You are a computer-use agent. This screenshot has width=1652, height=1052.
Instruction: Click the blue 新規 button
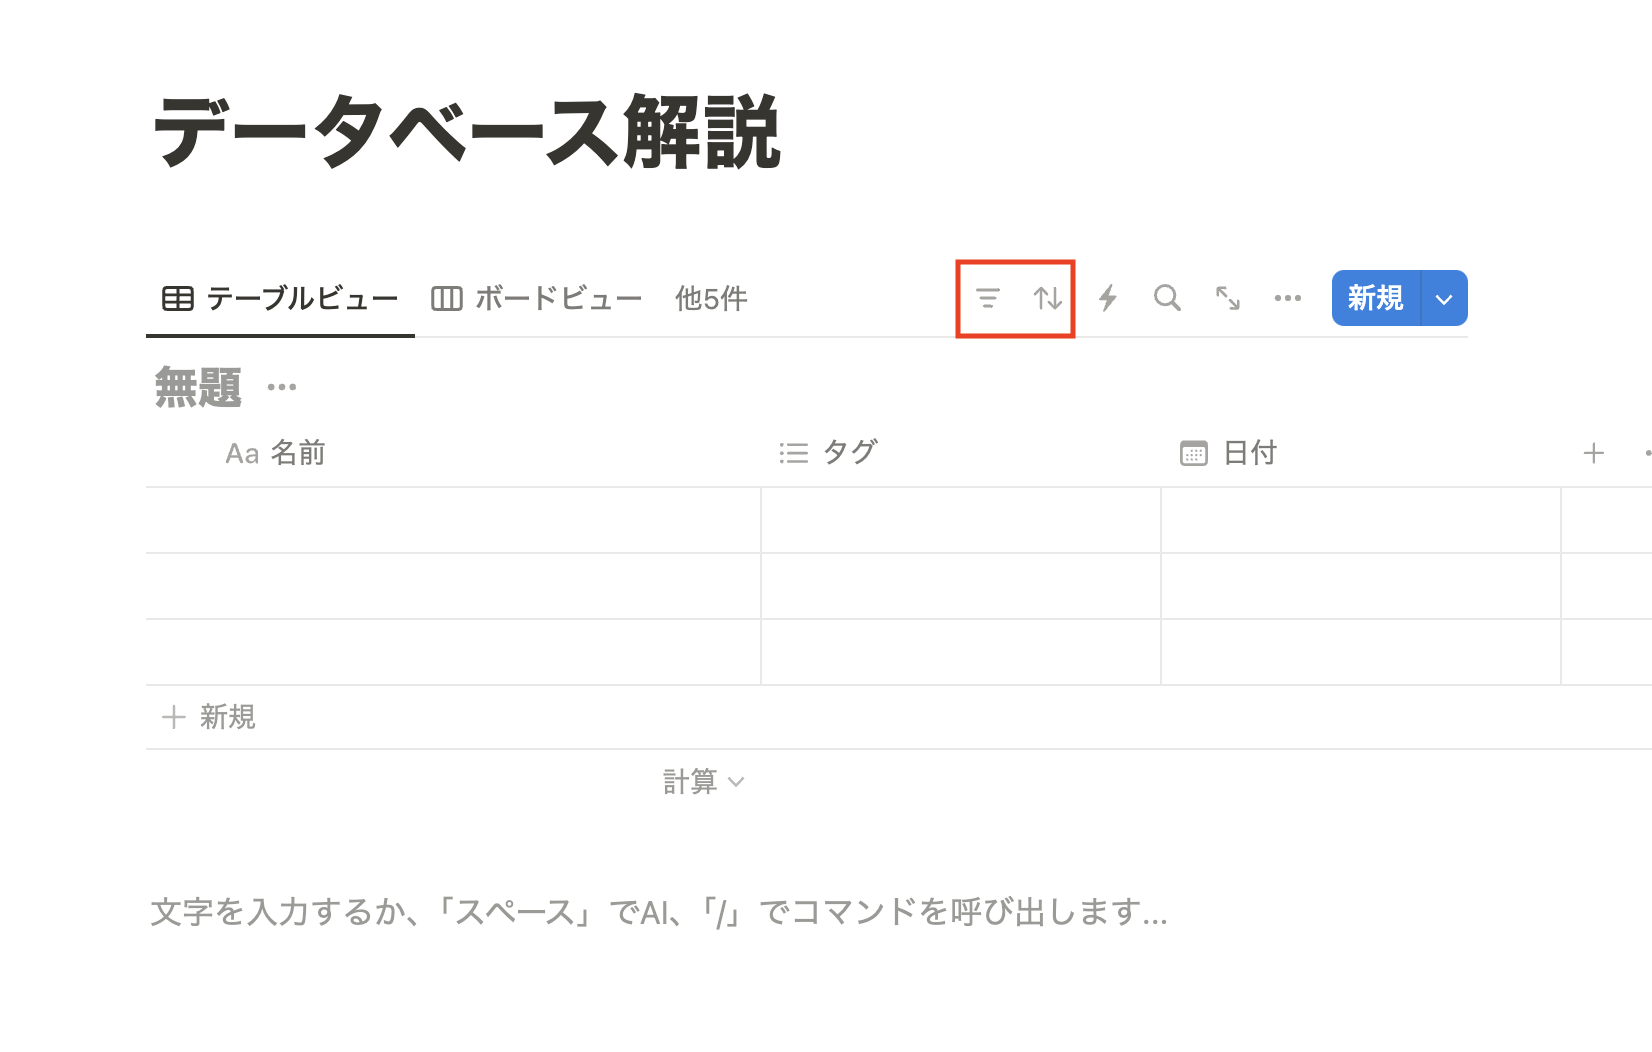1376,298
